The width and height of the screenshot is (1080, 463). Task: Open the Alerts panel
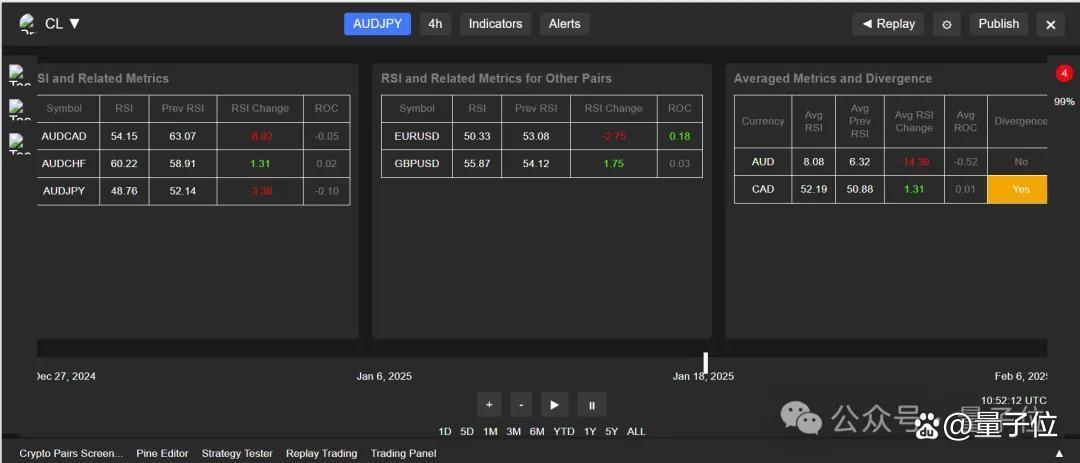564,24
